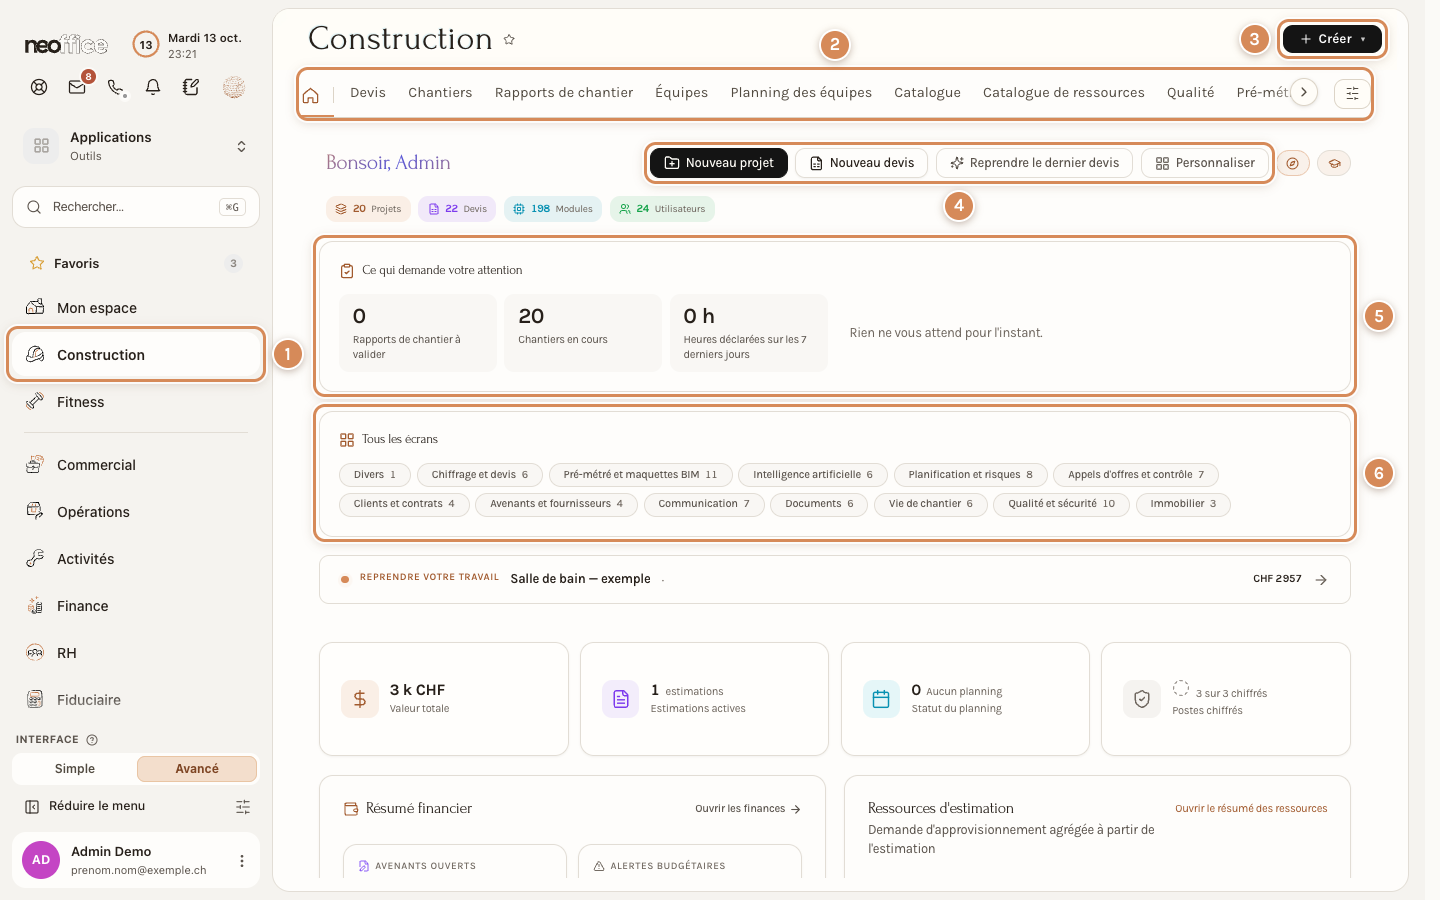Focus the Rechercher search field
The image size is (1440, 900).
136,207
